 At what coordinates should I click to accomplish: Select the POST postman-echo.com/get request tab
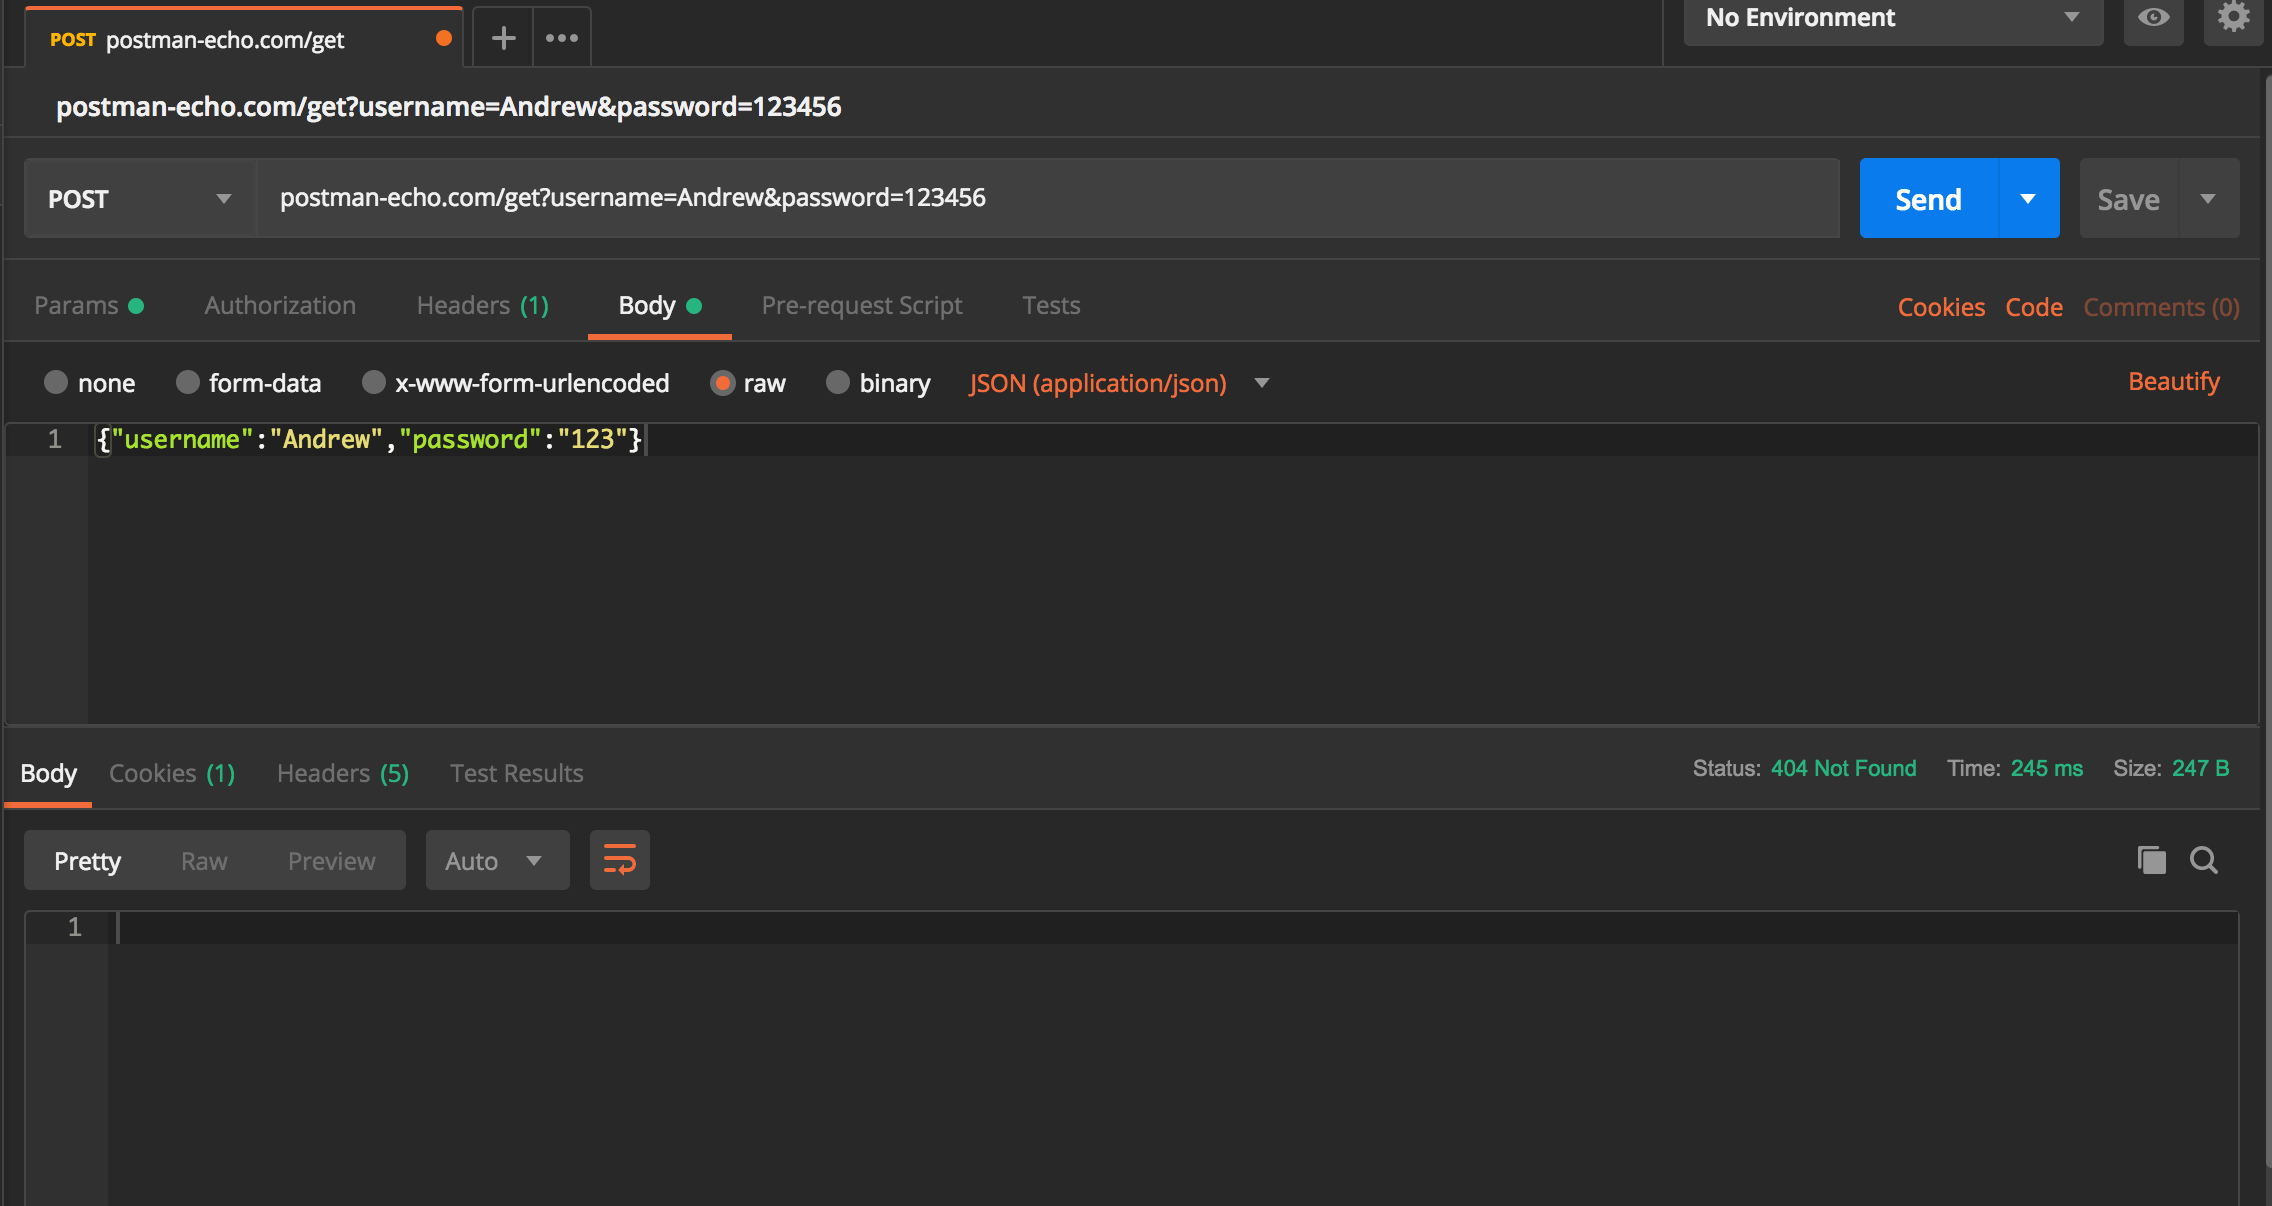click(244, 38)
